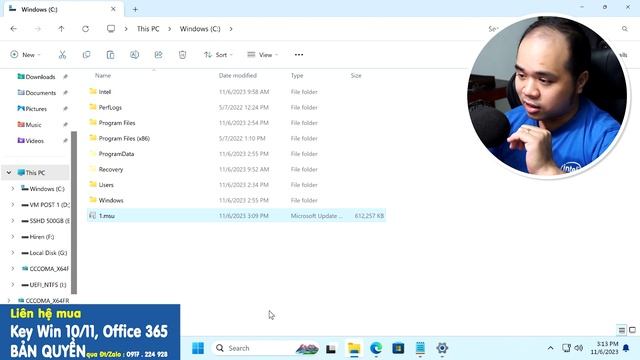Image resolution: width=640 pixels, height=360 pixels.
Task: Expand VM POST 1 (D:) drive node
Action: 12,204
